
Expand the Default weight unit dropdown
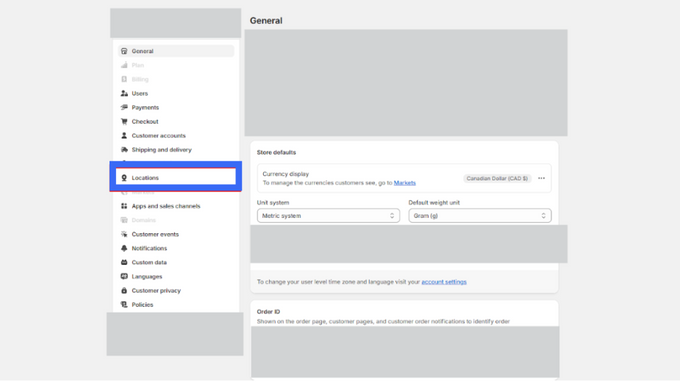pyautogui.click(x=480, y=215)
